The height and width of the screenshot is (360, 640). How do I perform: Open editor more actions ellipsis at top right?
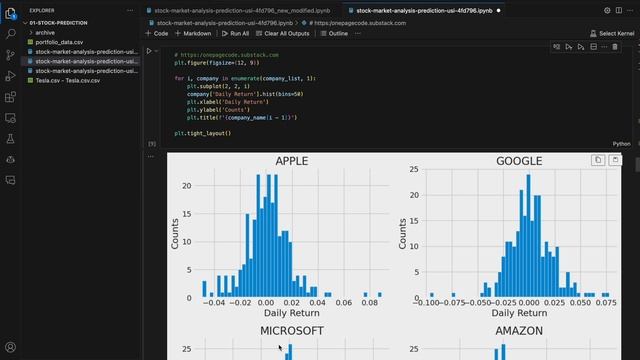[x=630, y=11]
